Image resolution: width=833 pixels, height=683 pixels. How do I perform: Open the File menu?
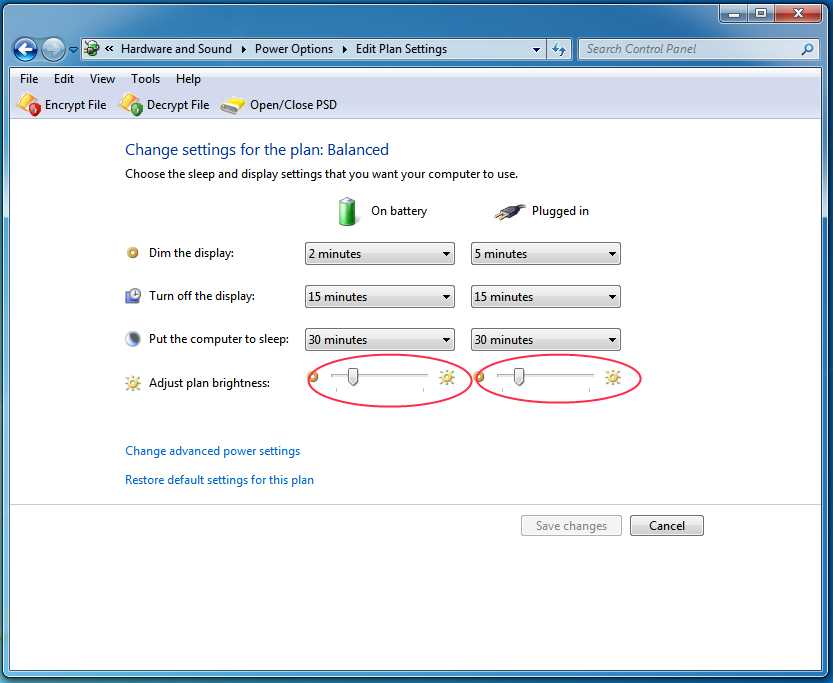[x=29, y=79]
